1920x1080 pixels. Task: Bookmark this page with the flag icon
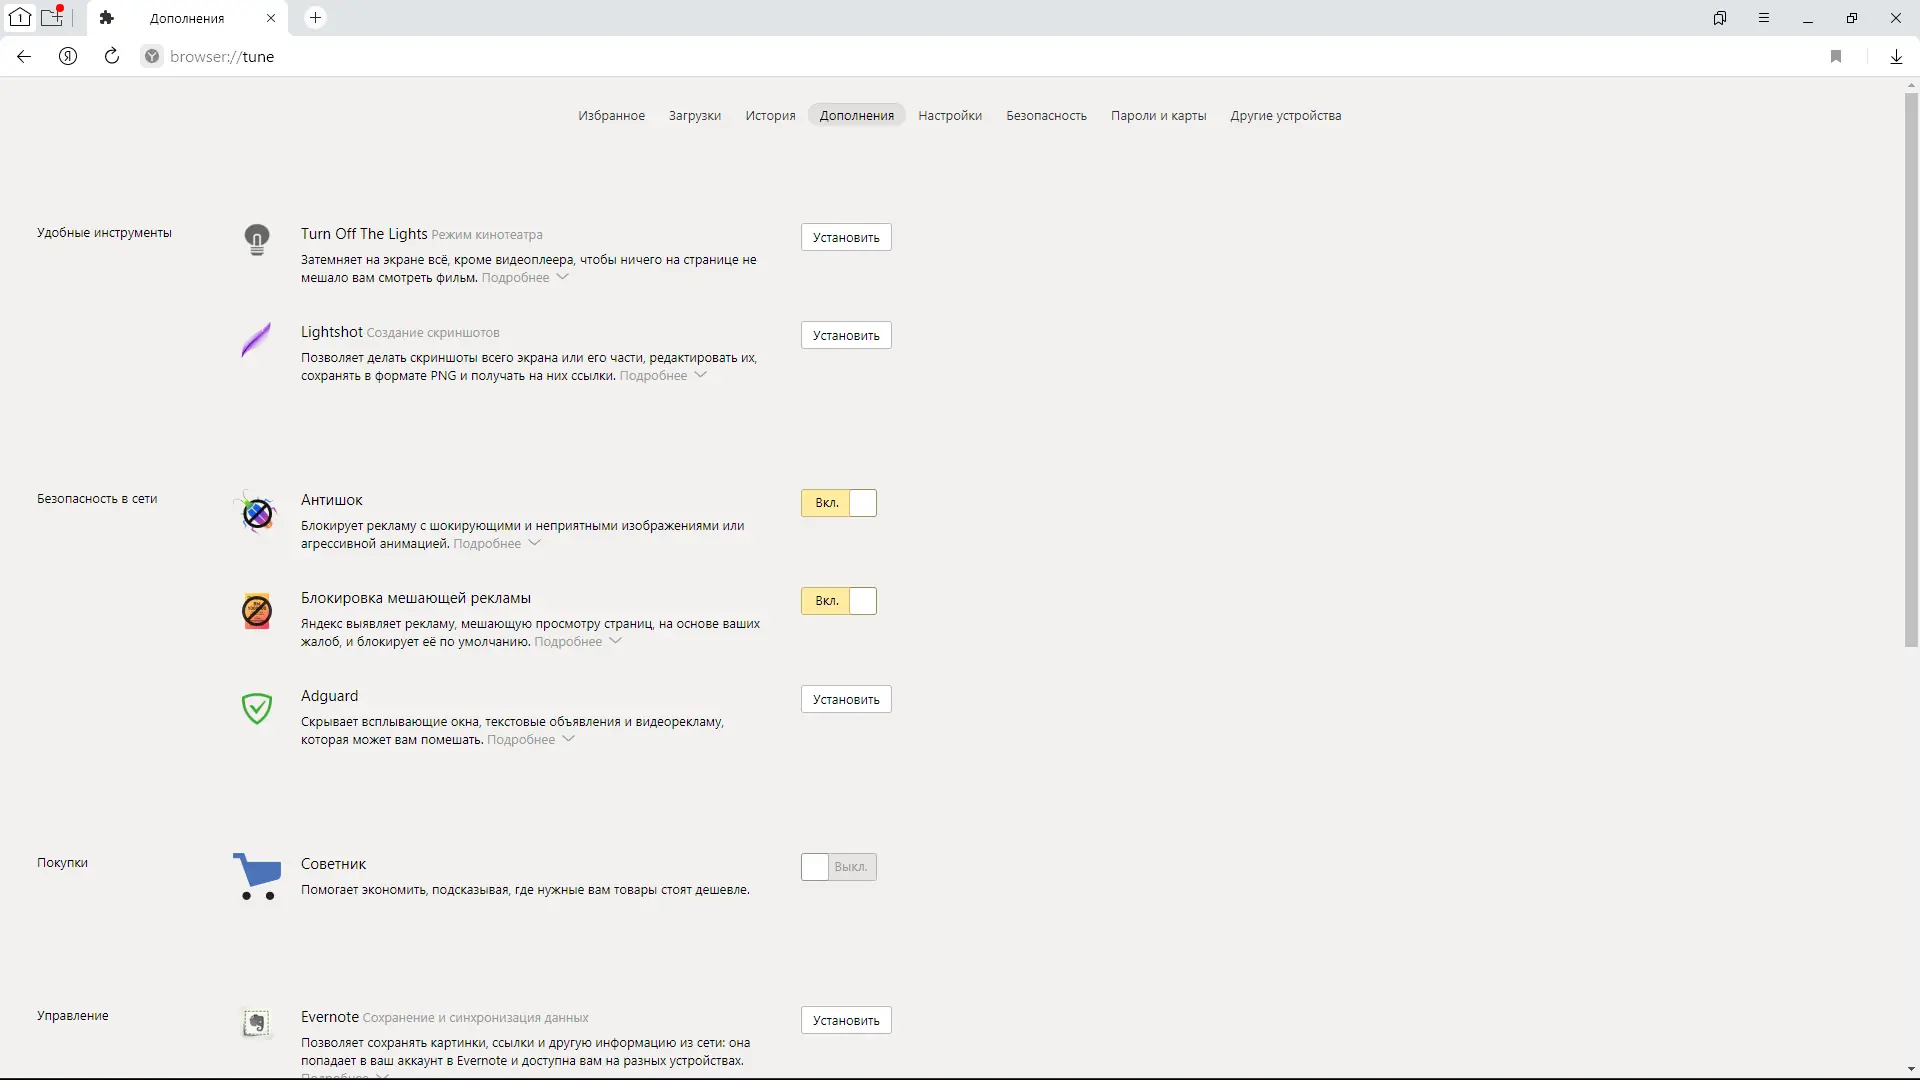click(x=1836, y=57)
